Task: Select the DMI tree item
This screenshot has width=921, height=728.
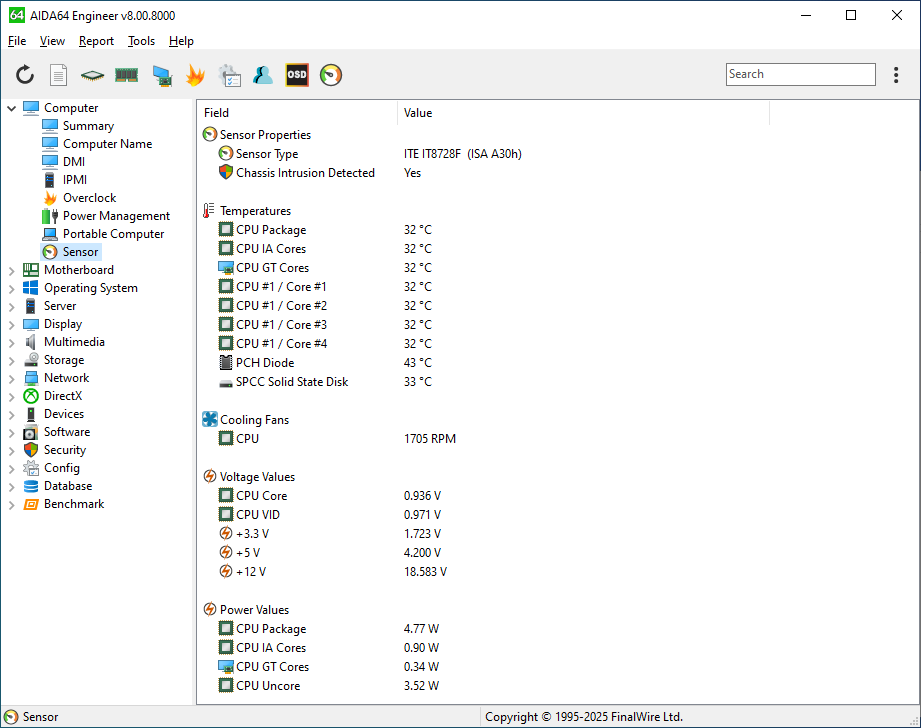Action: 74,162
